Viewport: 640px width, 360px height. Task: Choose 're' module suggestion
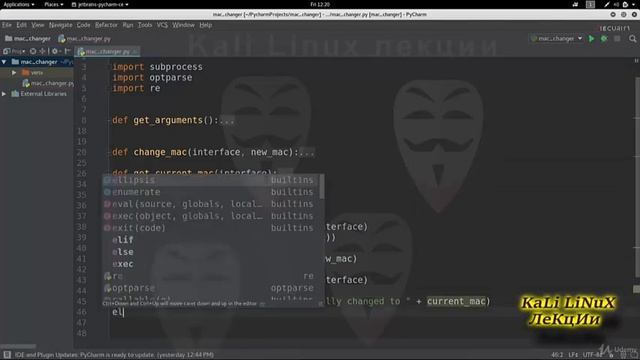tap(210, 276)
